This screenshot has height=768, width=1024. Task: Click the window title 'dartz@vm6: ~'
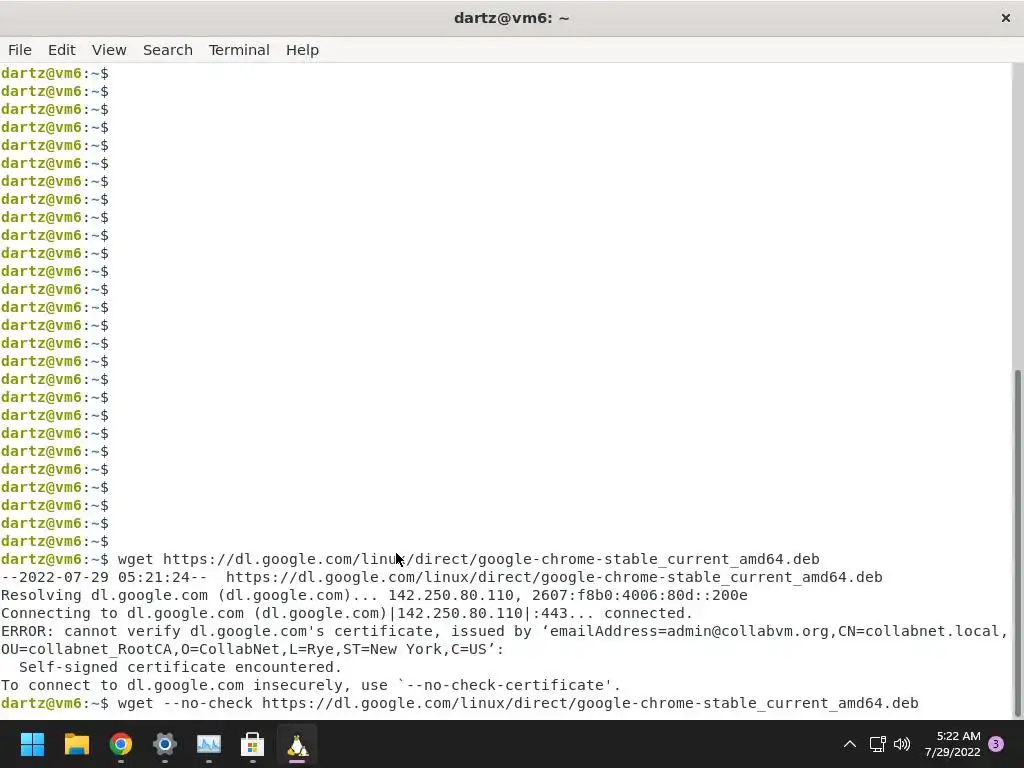coord(511,18)
